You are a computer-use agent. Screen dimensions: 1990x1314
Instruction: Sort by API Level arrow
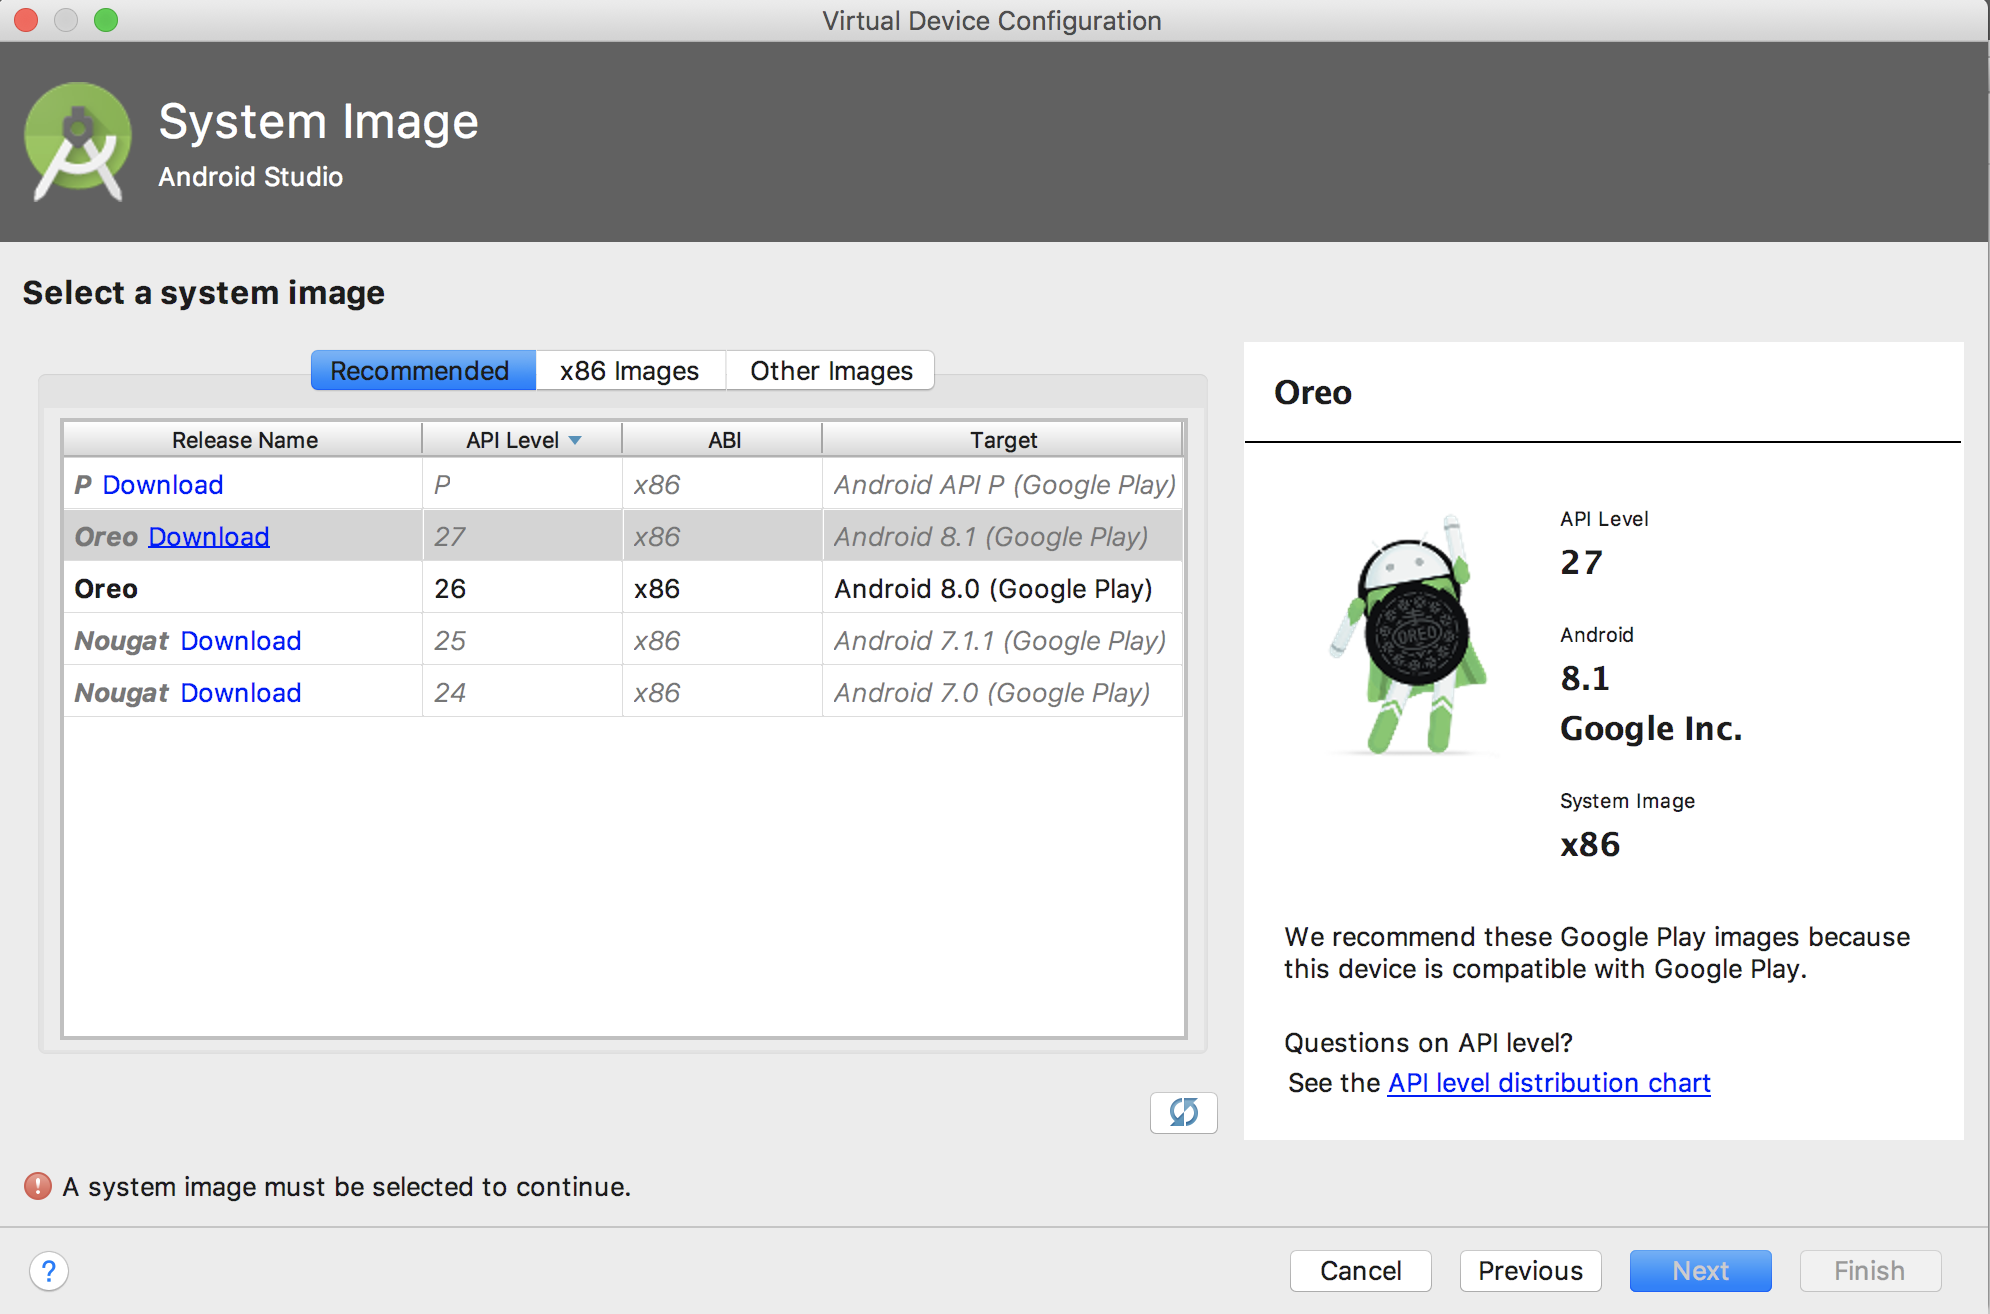pyautogui.click(x=575, y=440)
